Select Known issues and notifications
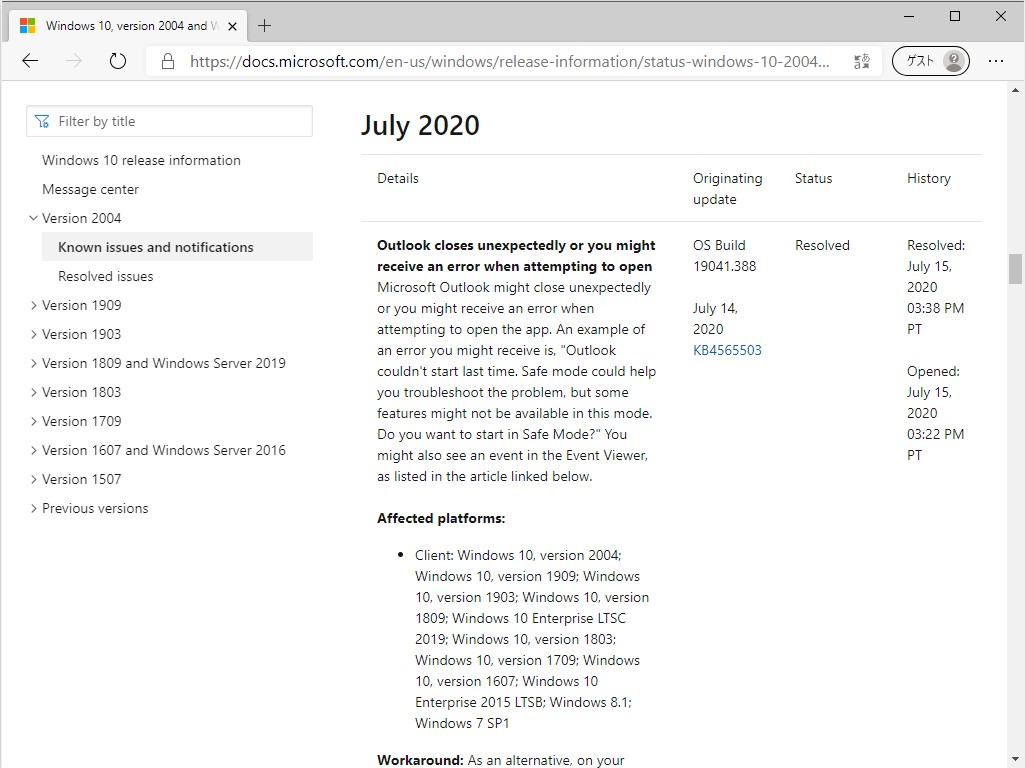Image resolution: width=1025 pixels, height=768 pixels. click(x=156, y=247)
